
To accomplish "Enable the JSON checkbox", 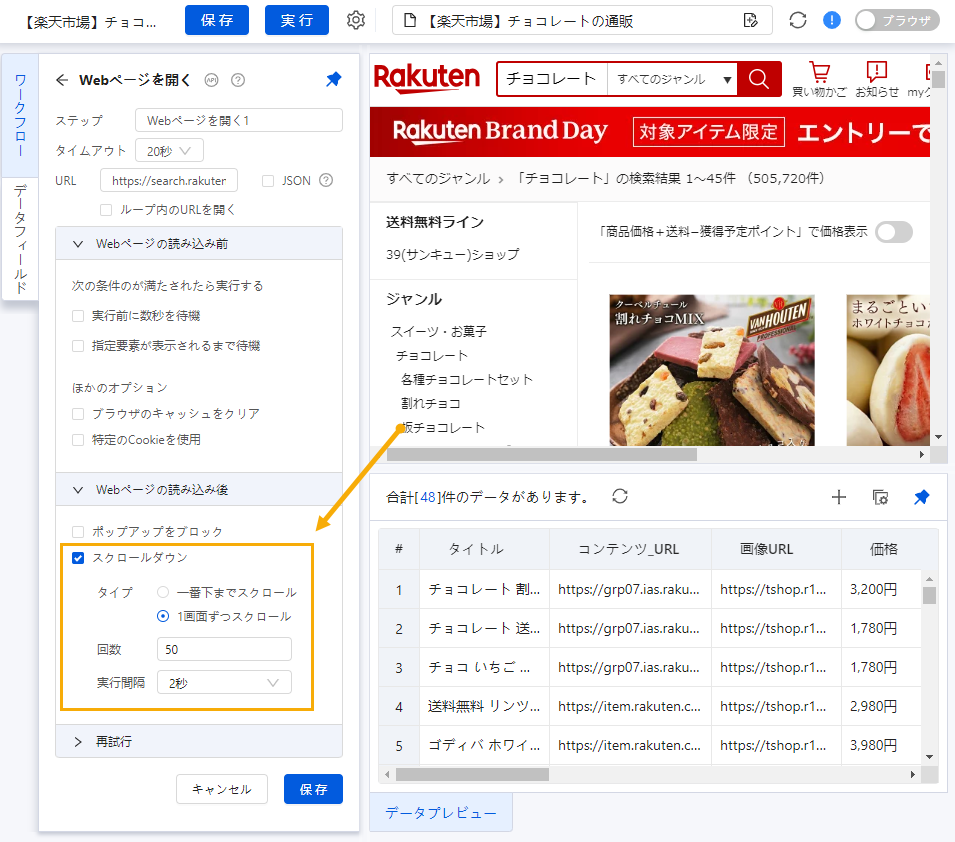I will (x=267, y=181).
